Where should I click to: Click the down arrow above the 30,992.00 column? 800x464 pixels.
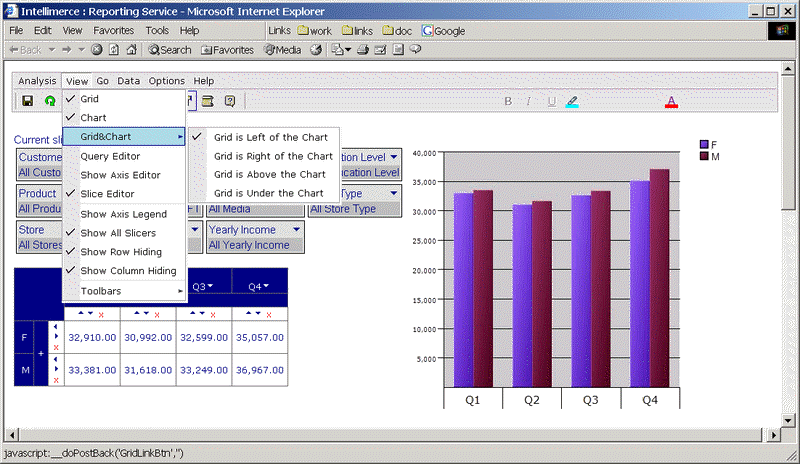pyautogui.click(x=146, y=313)
